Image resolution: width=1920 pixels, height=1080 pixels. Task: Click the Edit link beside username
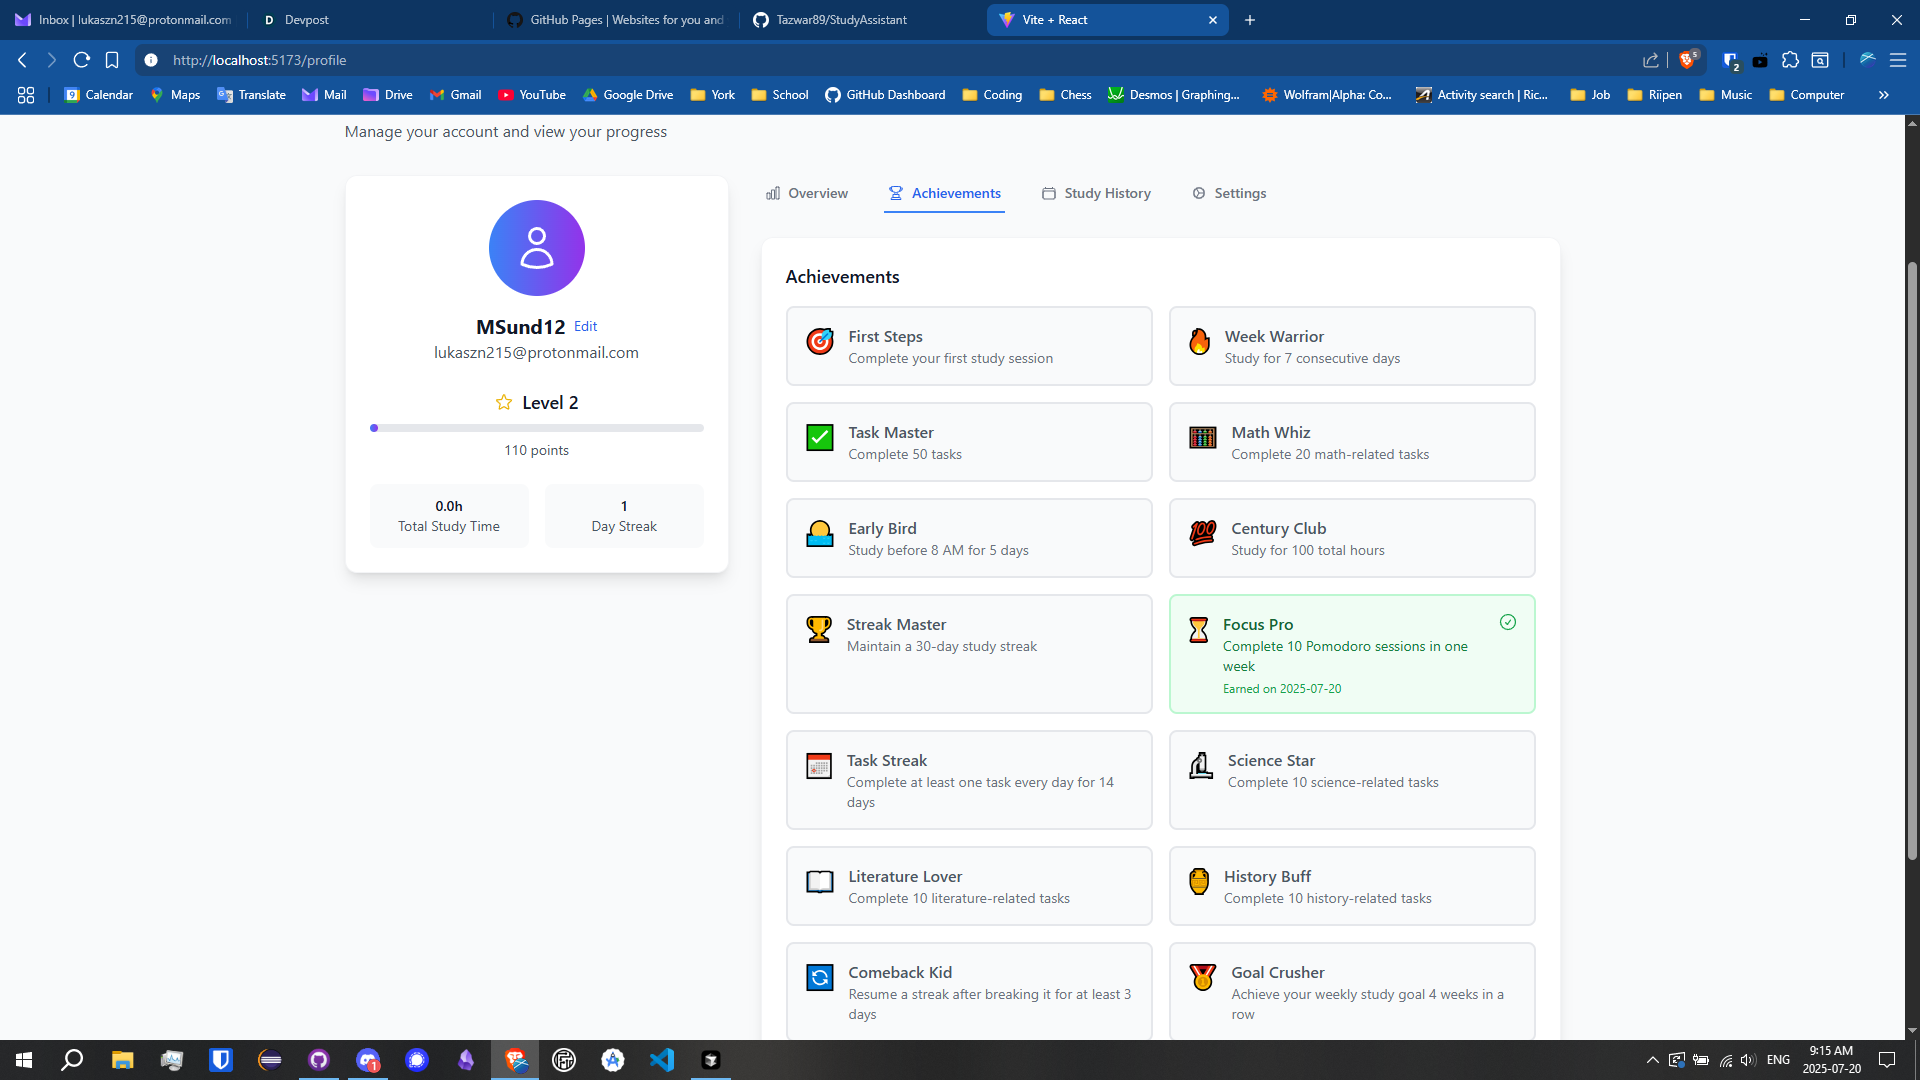pyautogui.click(x=585, y=326)
